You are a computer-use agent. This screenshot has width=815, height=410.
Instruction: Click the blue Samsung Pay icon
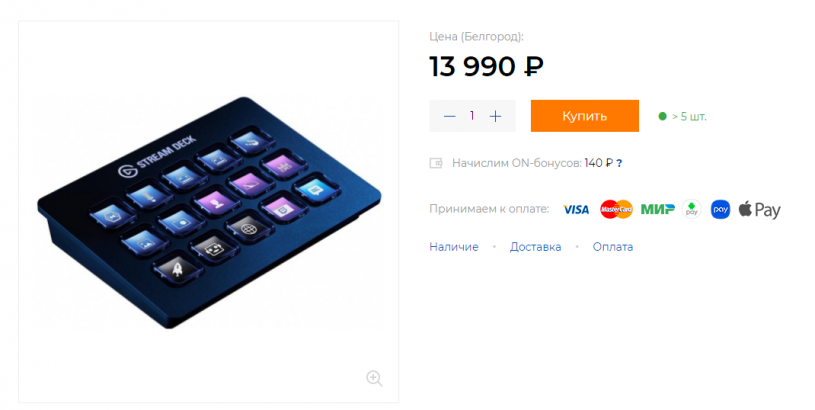click(720, 209)
